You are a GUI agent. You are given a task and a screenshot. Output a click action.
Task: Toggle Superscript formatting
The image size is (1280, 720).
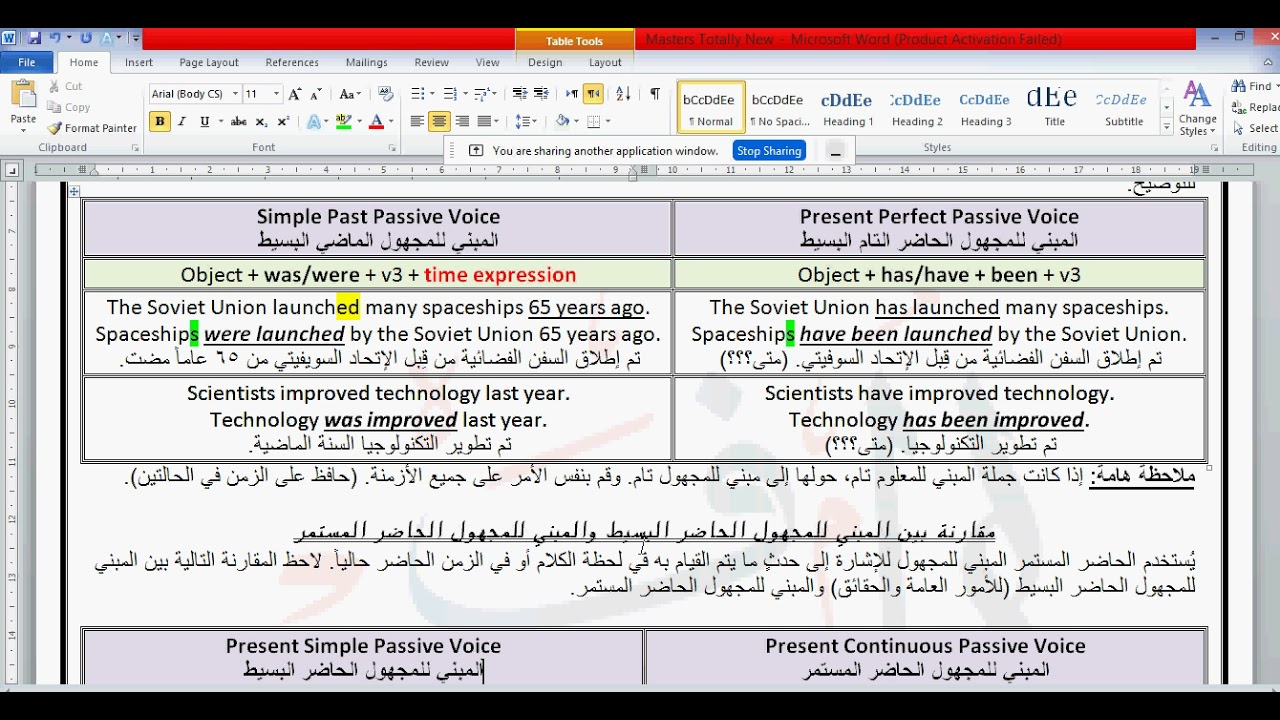283,122
